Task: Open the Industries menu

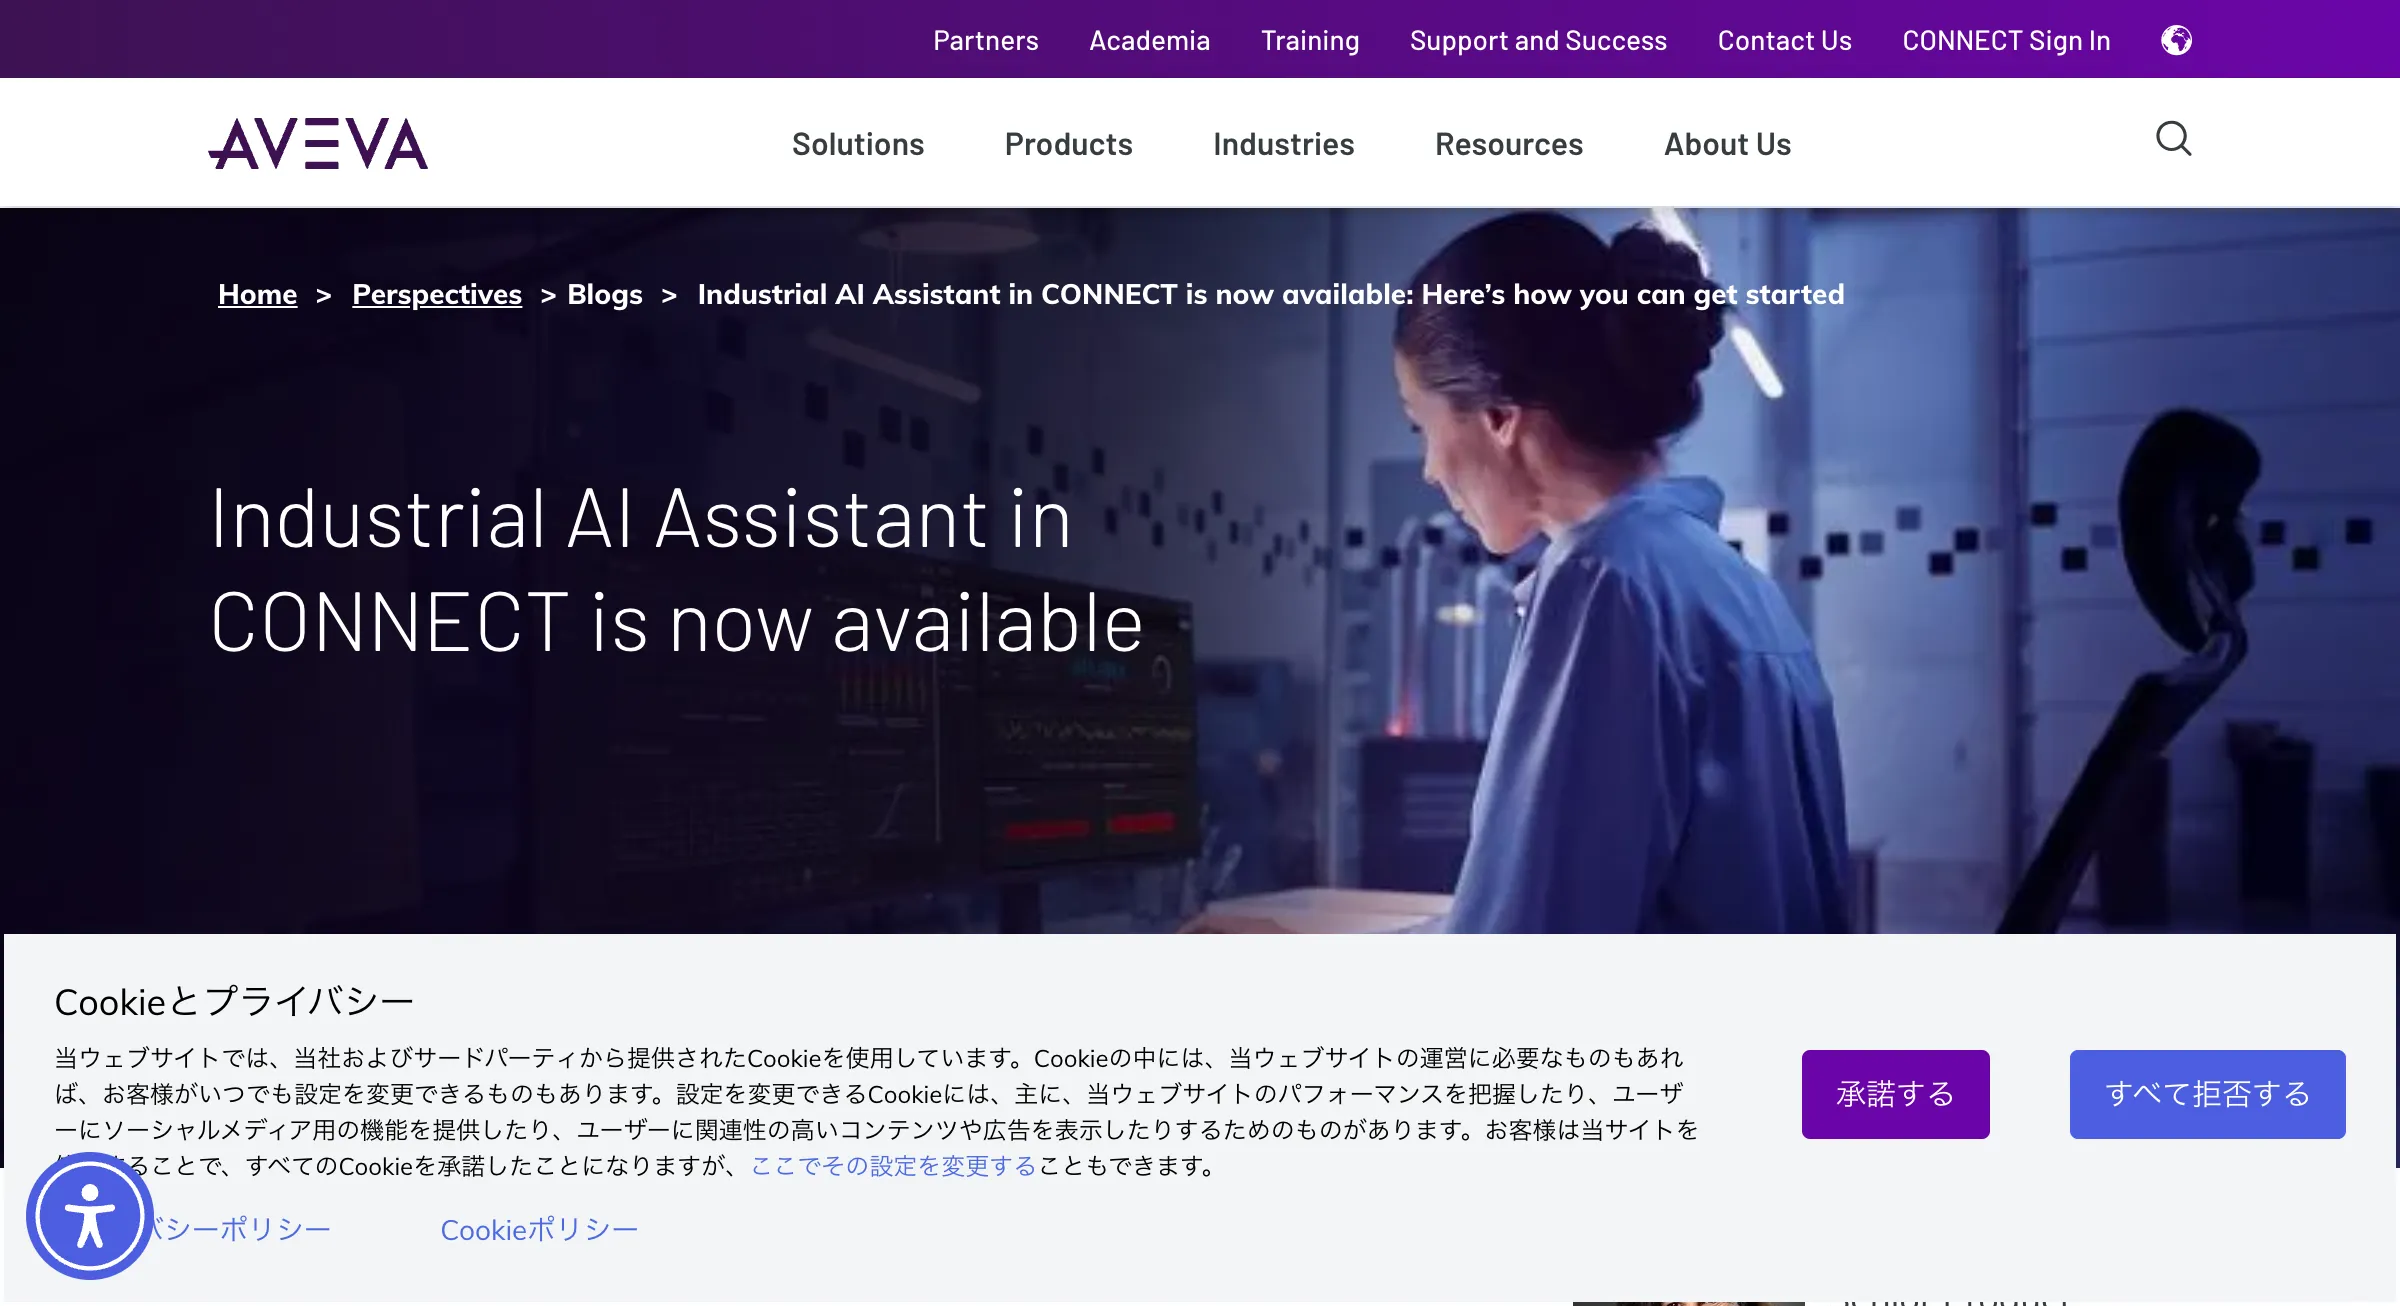Action: (1283, 144)
